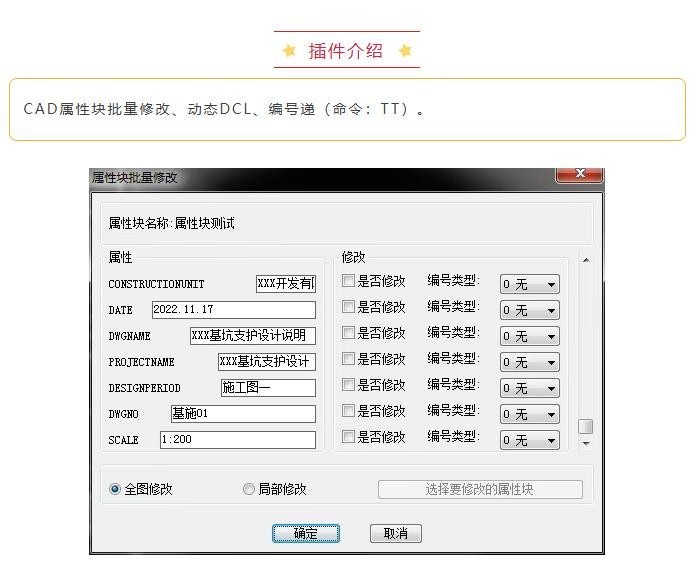The width and height of the screenshot is (700, 580).
Task: Click the 确定 button
Action: tap(306, 534)
